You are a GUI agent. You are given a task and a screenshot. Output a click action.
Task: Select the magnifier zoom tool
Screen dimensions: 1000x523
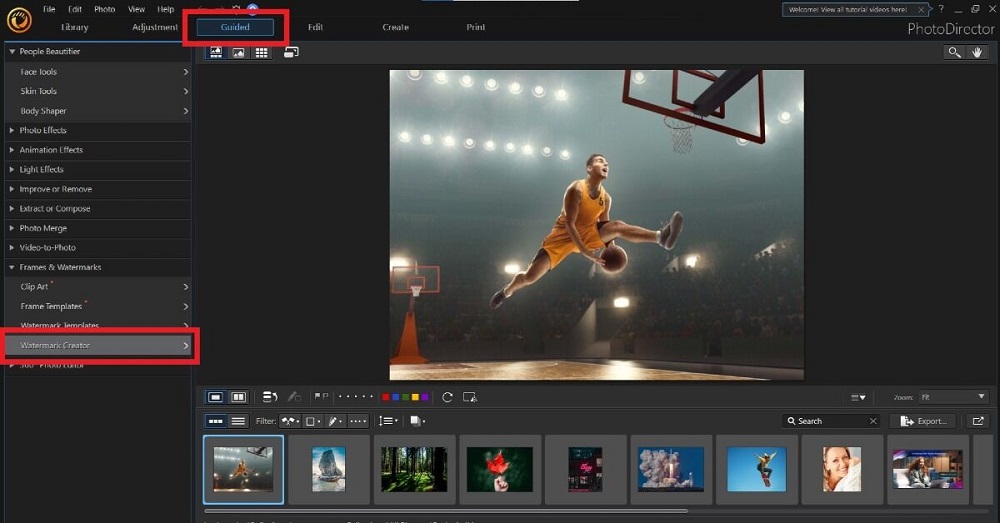click(x=954, y=52)
